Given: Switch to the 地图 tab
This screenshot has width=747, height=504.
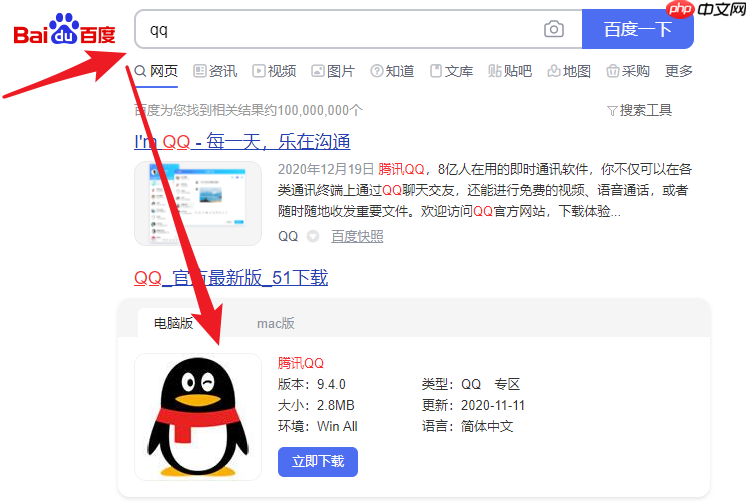Looking at the screenshot, I should point(569,71).
